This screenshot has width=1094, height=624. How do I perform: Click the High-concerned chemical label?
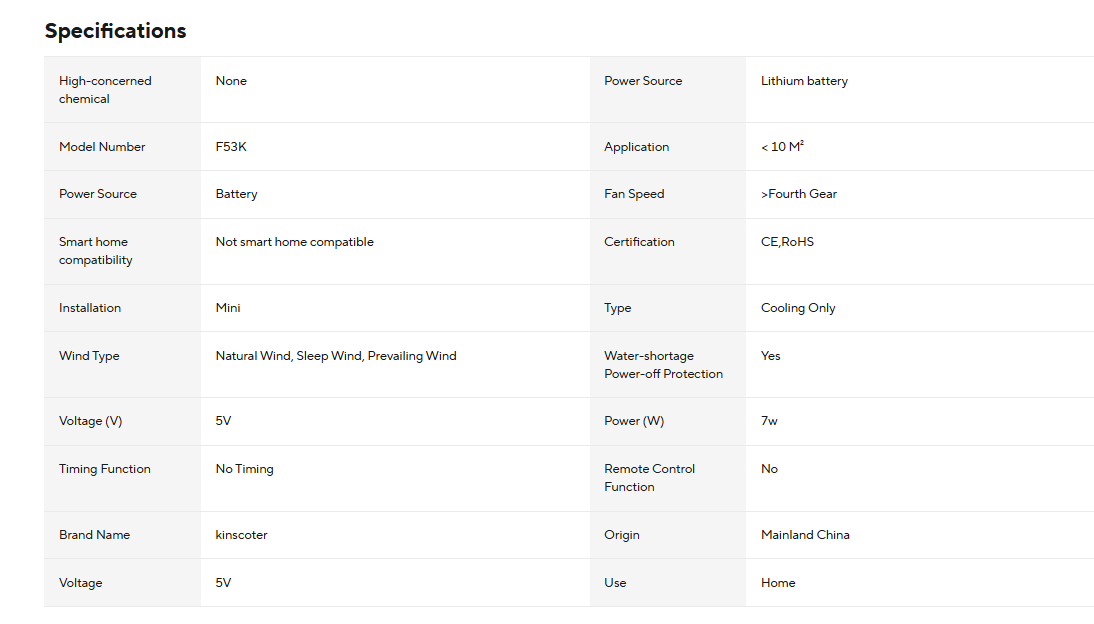(105, 89)
